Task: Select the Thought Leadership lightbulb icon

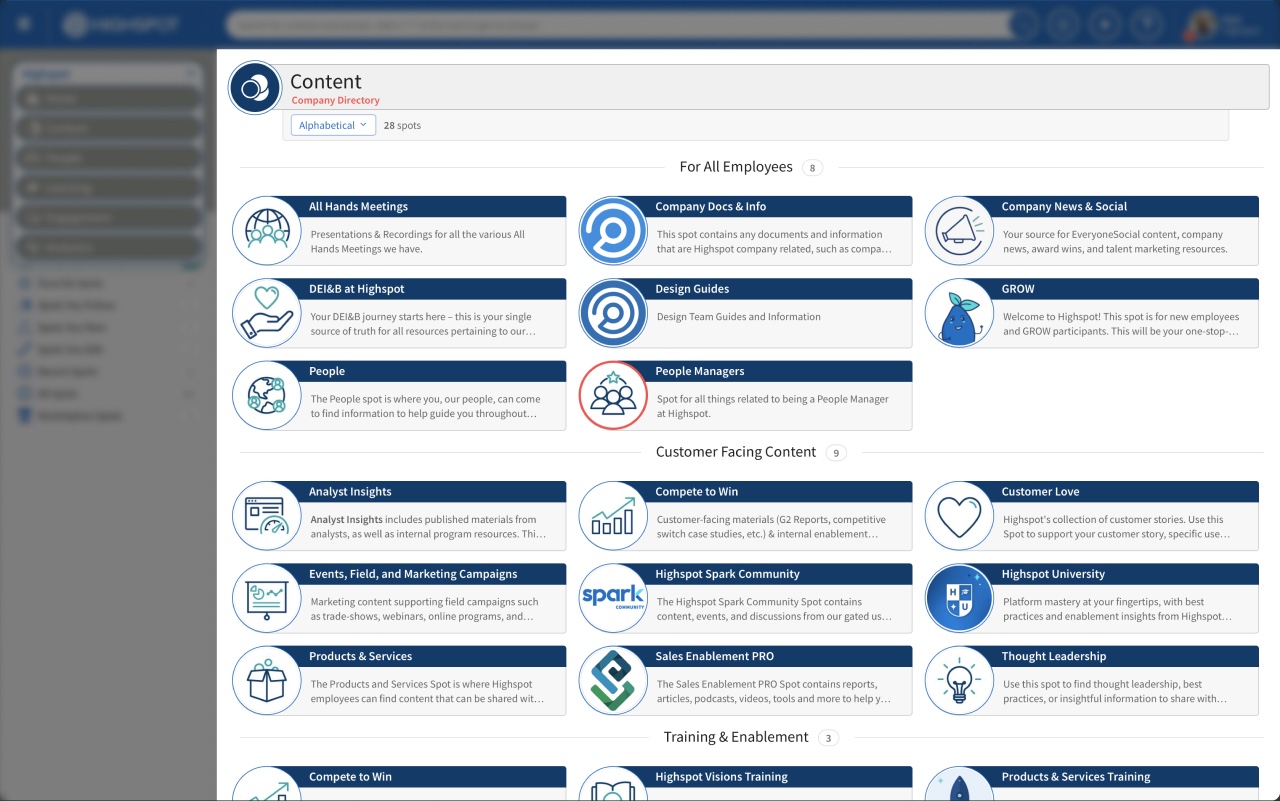Action: click(x=959, y=680)
